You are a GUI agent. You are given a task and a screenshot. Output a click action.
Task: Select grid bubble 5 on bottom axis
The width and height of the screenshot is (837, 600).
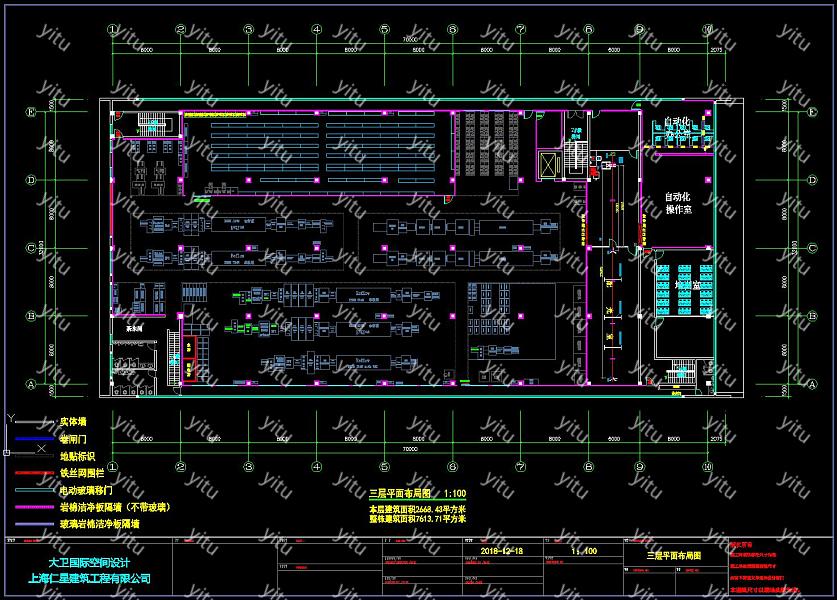(384, 466)
